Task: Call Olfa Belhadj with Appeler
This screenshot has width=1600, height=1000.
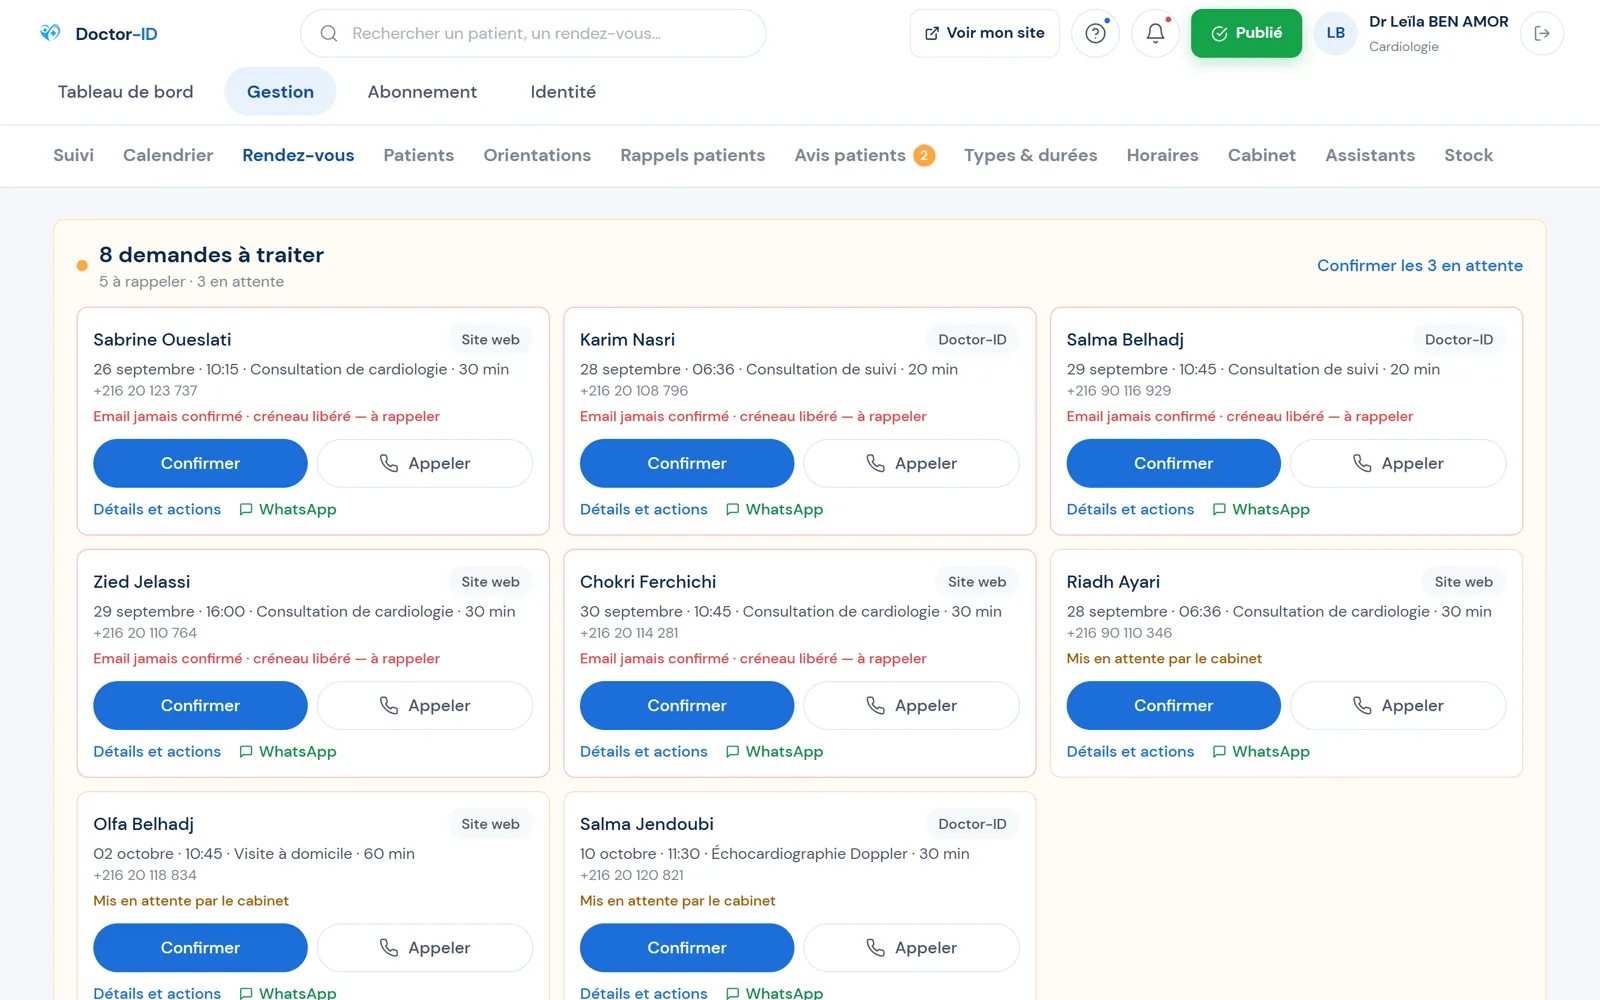Action: pos(425,947)
